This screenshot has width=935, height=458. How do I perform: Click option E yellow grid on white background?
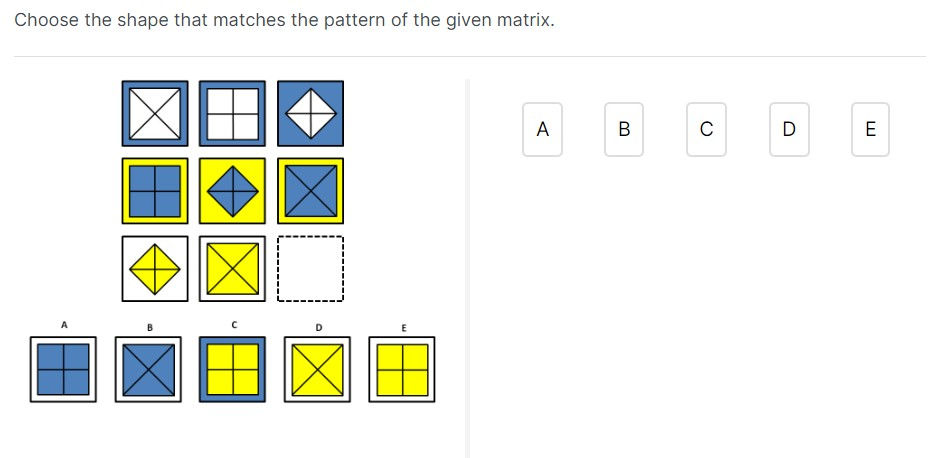pos(402,369)
